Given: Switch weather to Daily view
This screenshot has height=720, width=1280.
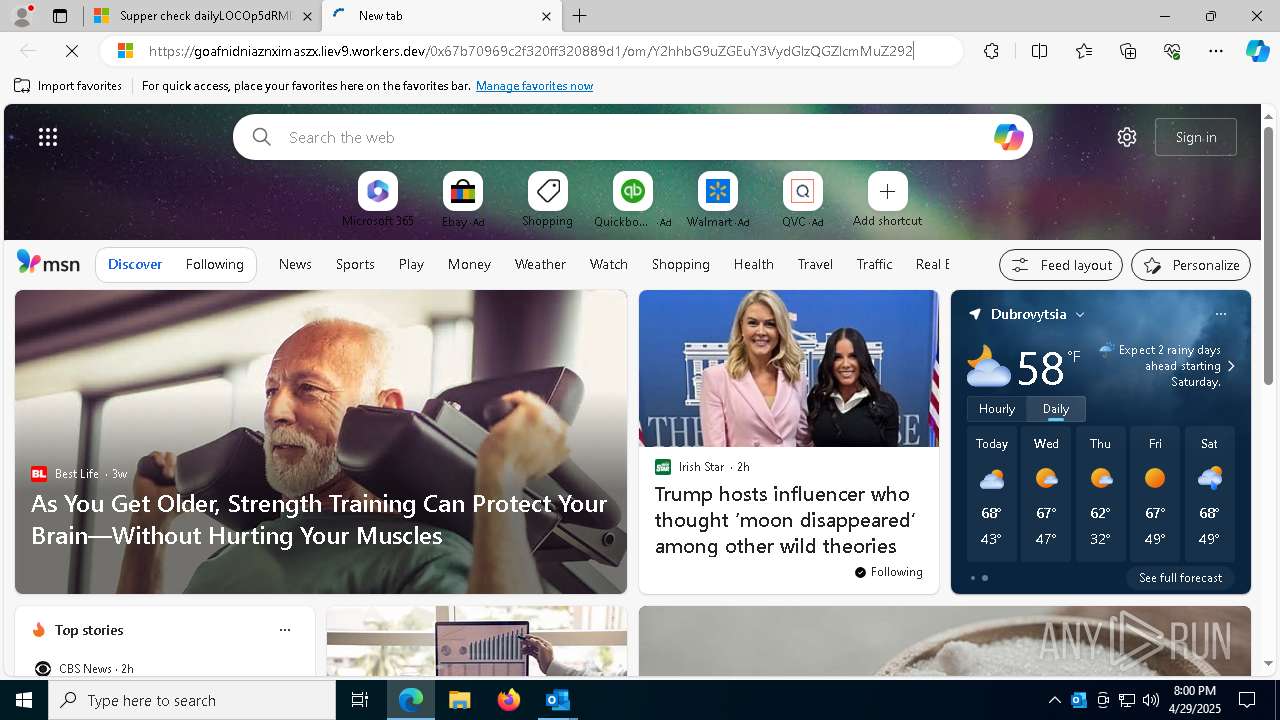Looking at the screenshot, I should [x=1055, y=409].
